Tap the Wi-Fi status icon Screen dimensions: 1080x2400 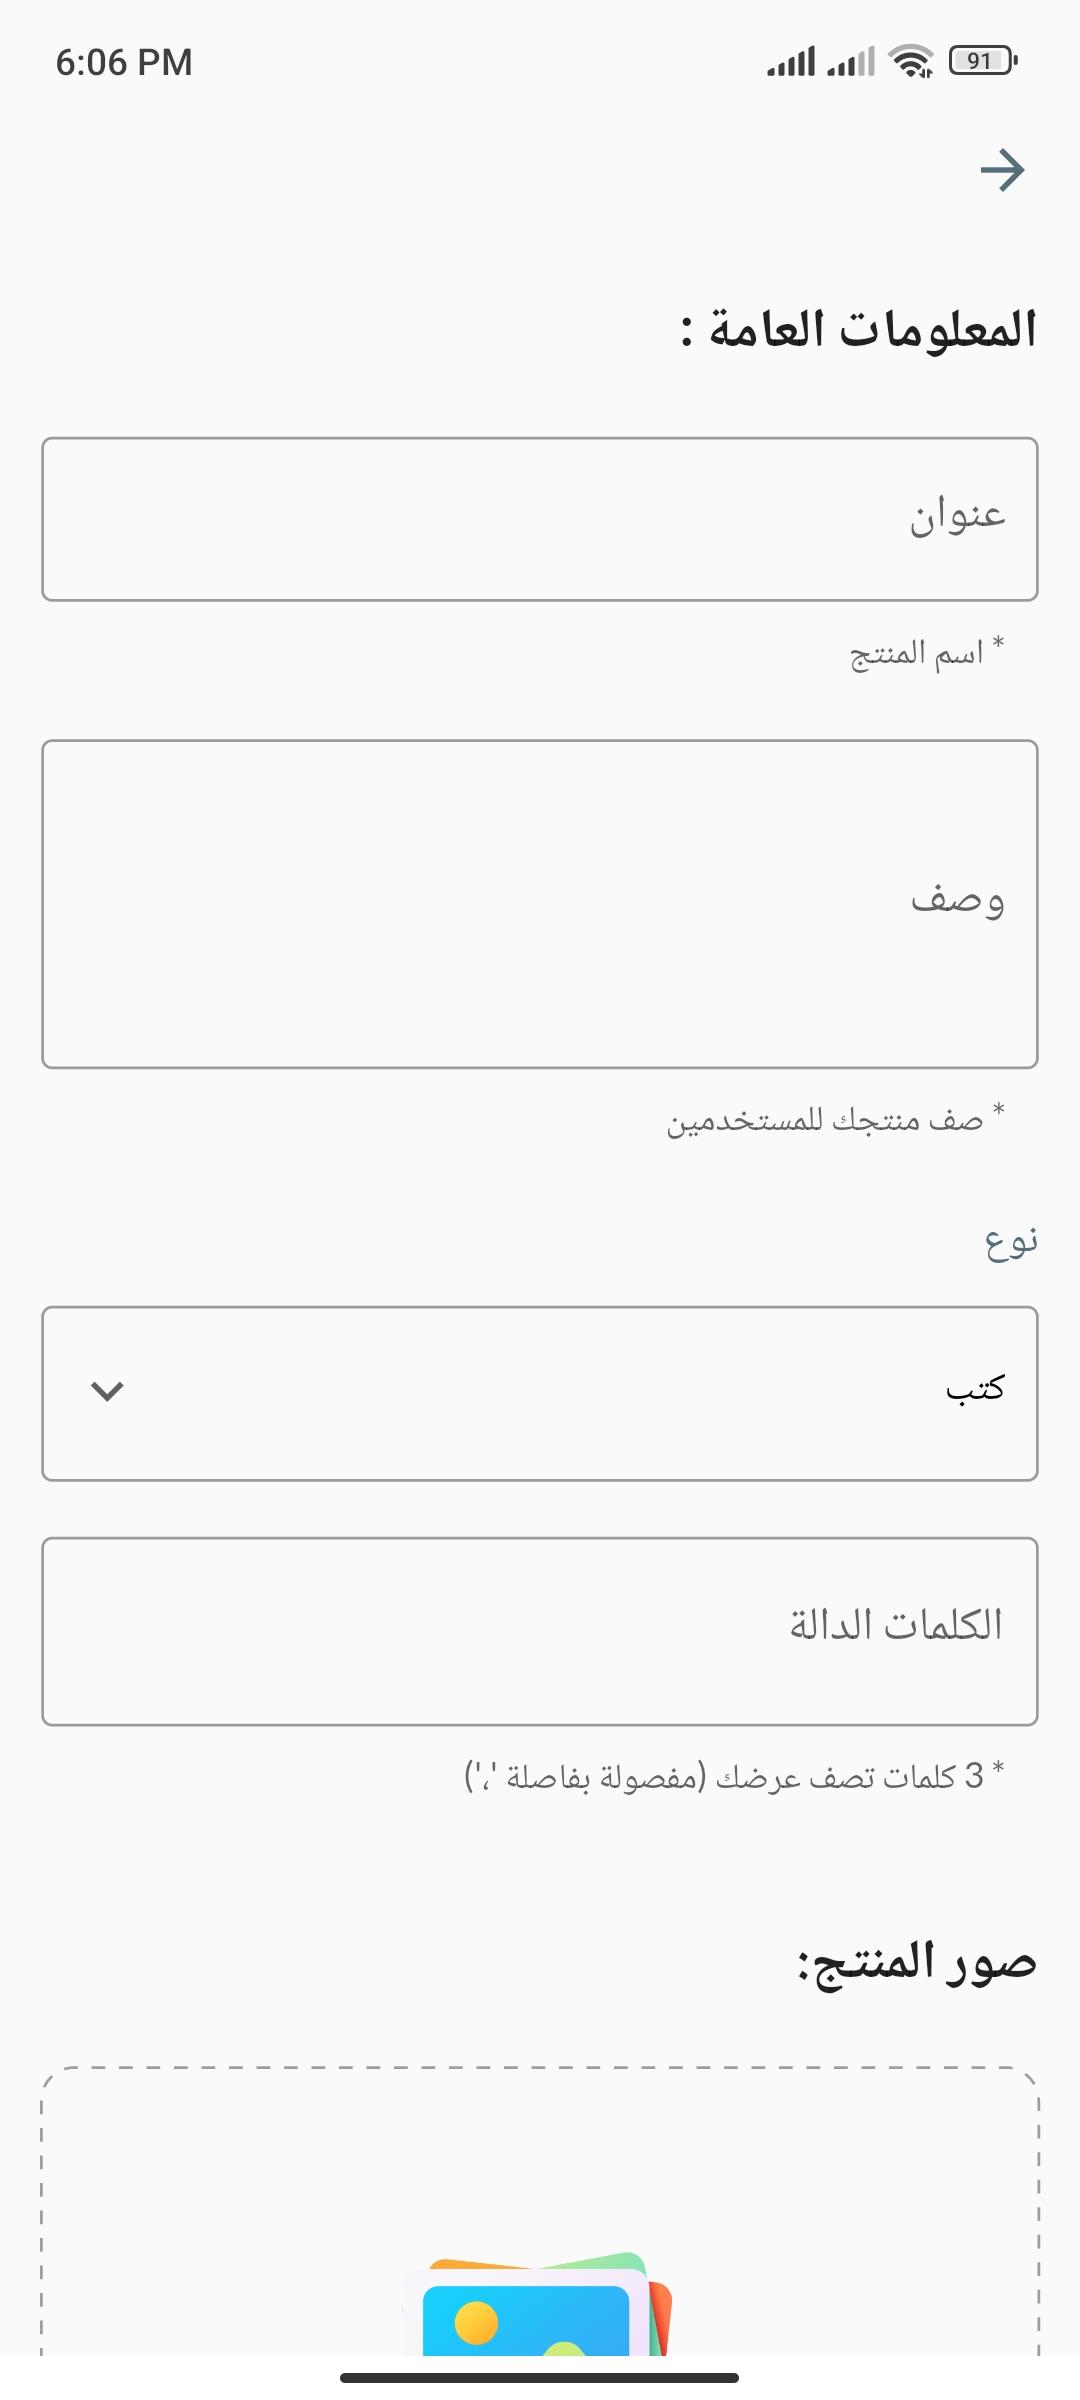(x=911, y=62)
